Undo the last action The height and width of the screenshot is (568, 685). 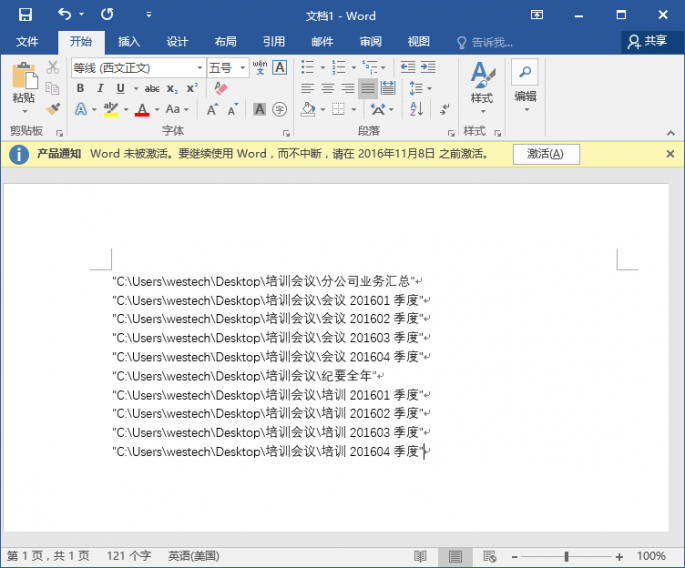[x=65, y=14]
